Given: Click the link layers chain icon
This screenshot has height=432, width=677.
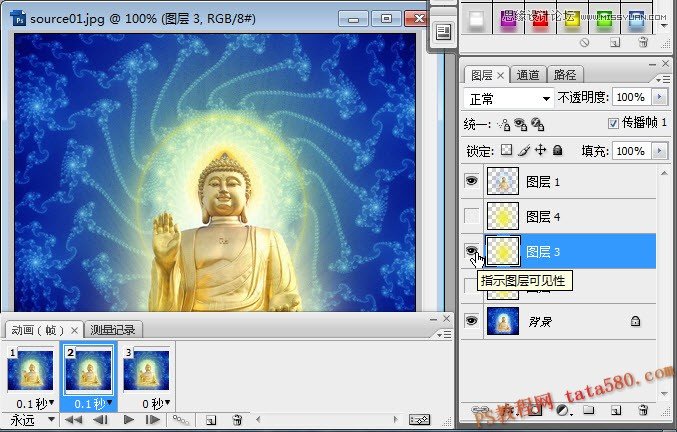Looking at the screenshot, I should [x=480, y=410].
